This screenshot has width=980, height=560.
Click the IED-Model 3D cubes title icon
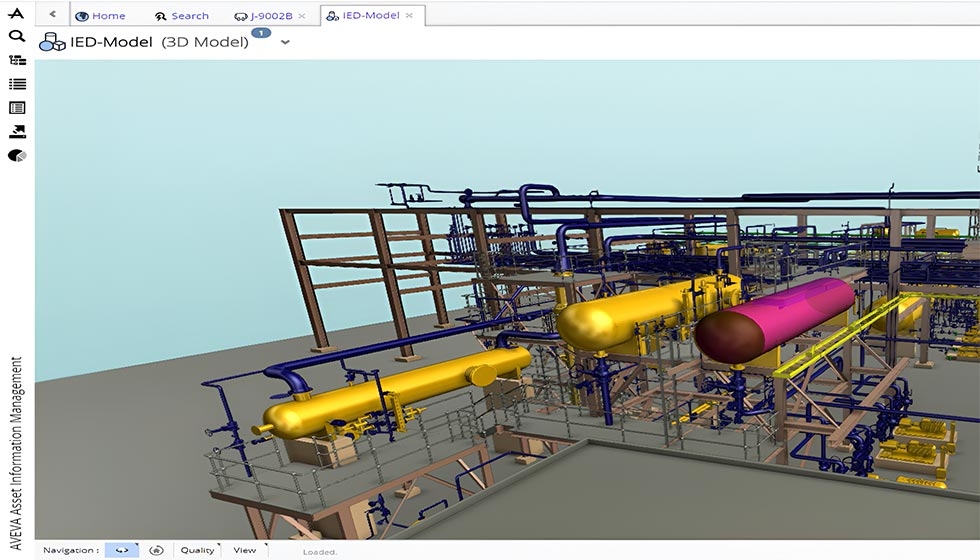tap(52, 43)
